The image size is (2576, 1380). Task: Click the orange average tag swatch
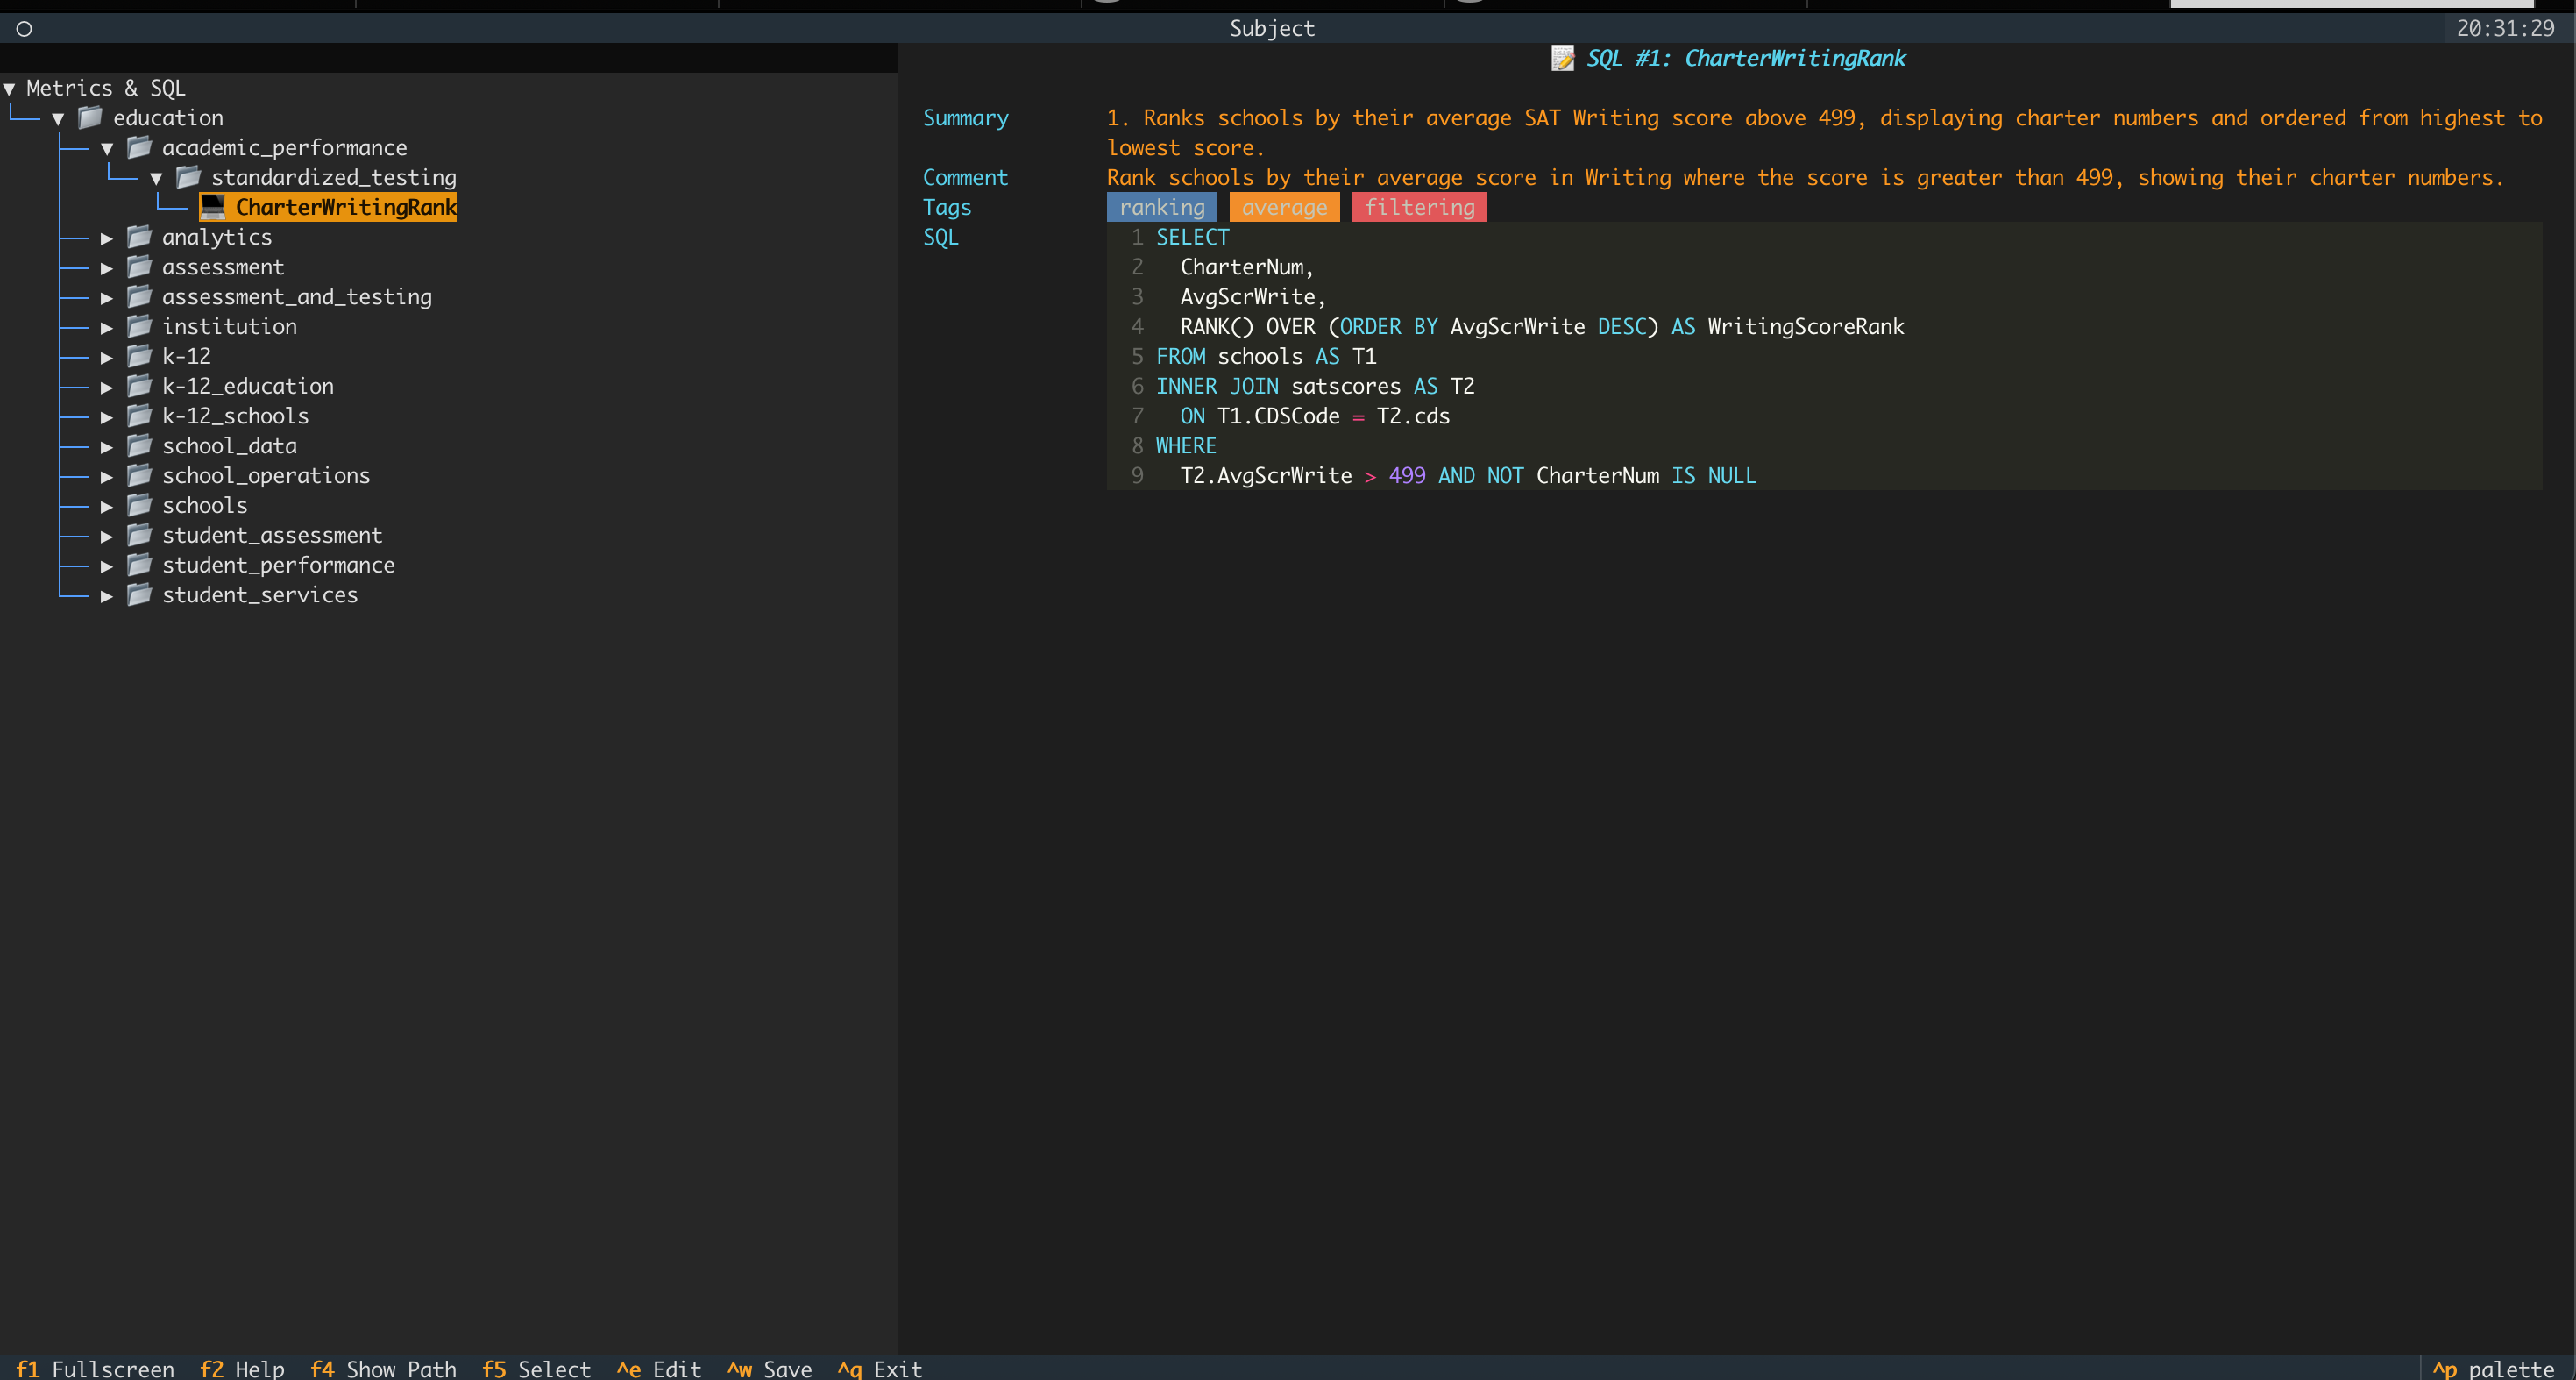tap(1284, 207)
